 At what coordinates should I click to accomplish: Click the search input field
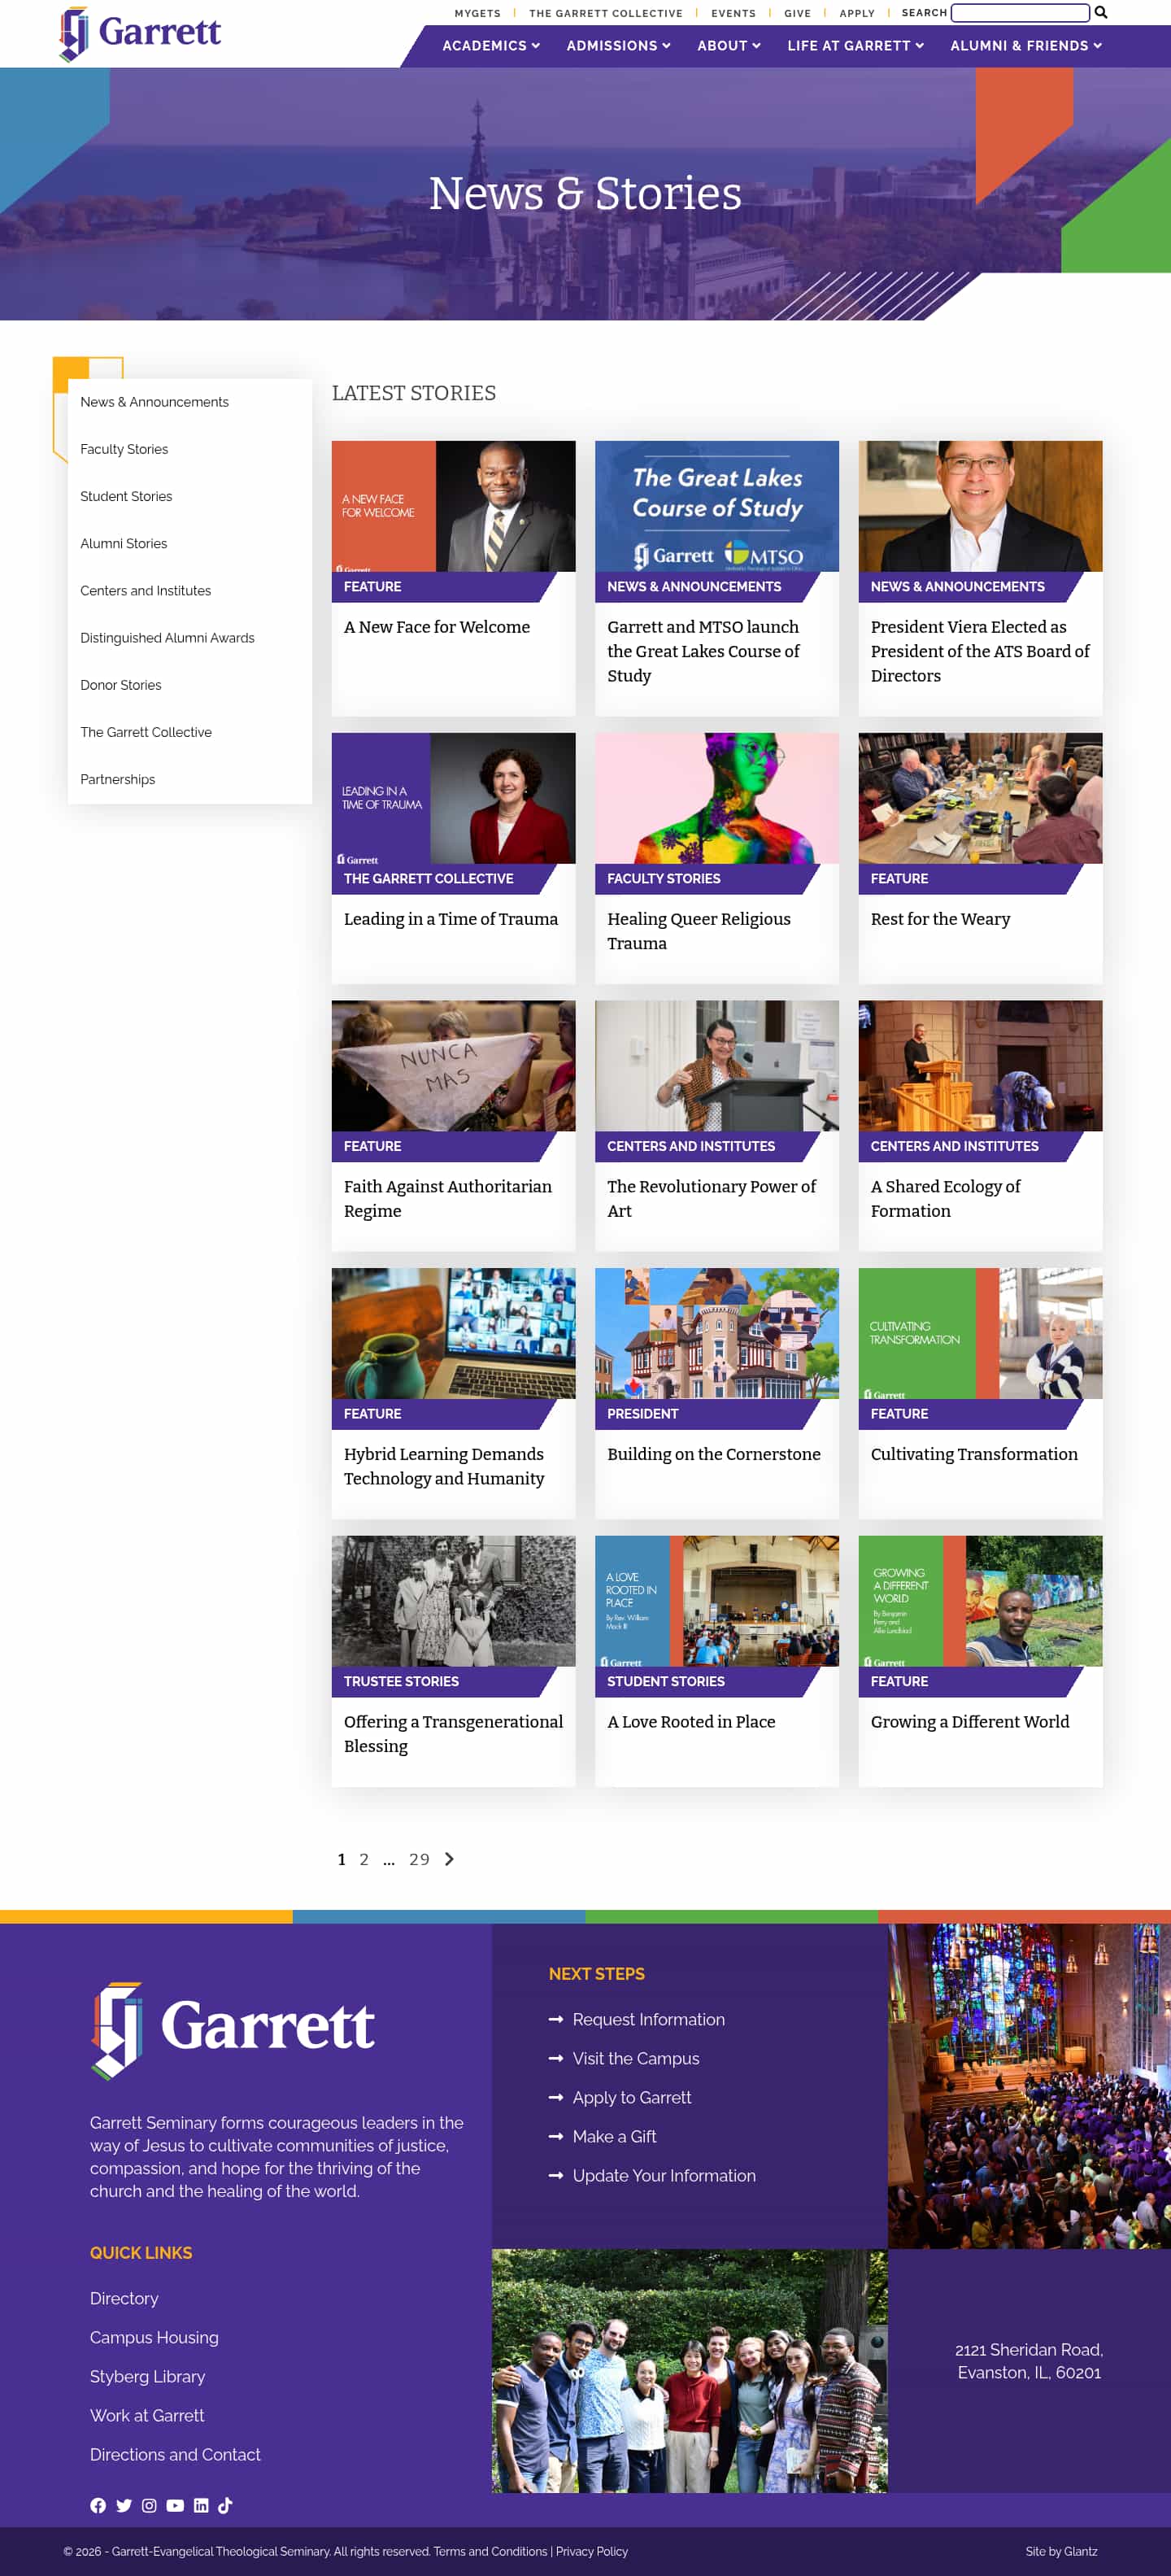tap(1020, 13)
